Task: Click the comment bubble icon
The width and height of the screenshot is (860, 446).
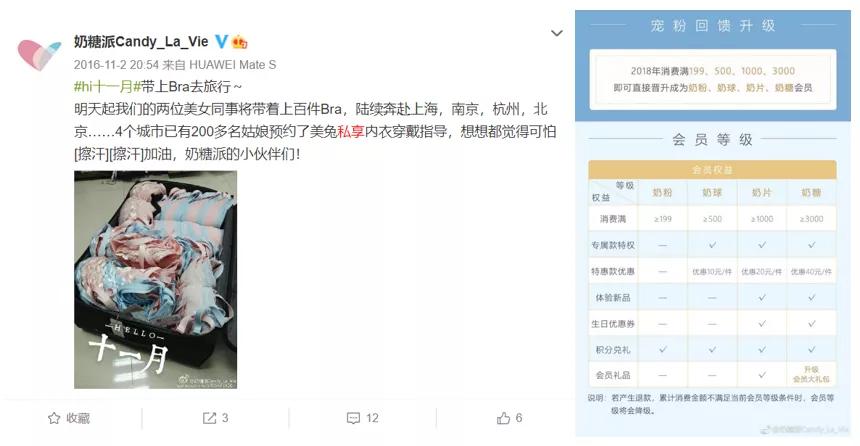Action: 353,419
